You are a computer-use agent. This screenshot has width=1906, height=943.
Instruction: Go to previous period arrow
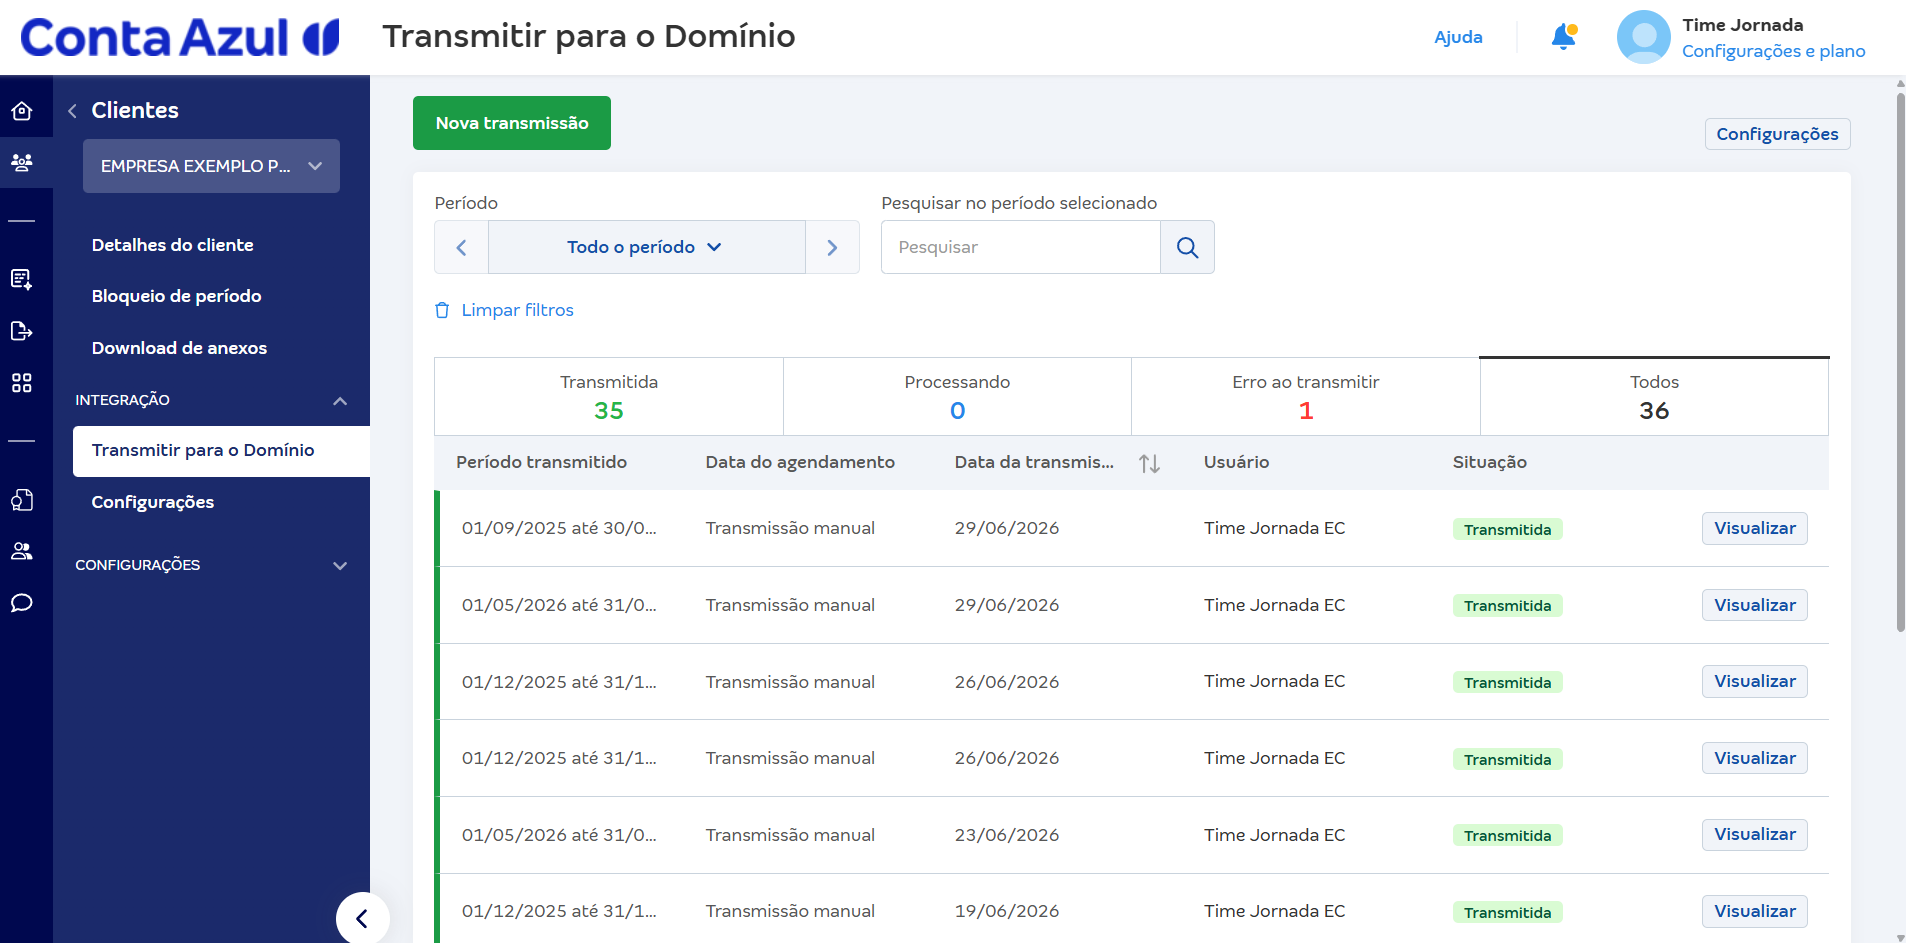coord(461,247)
